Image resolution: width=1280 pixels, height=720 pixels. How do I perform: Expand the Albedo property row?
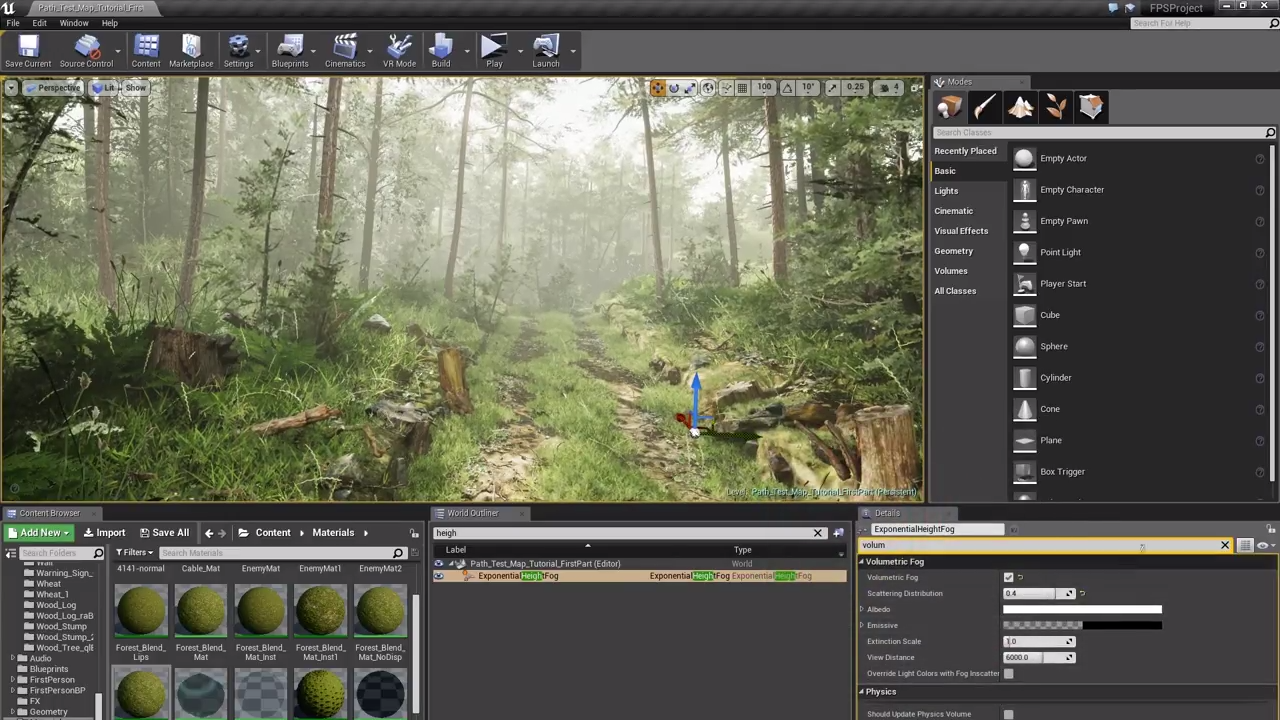[862, 609]
